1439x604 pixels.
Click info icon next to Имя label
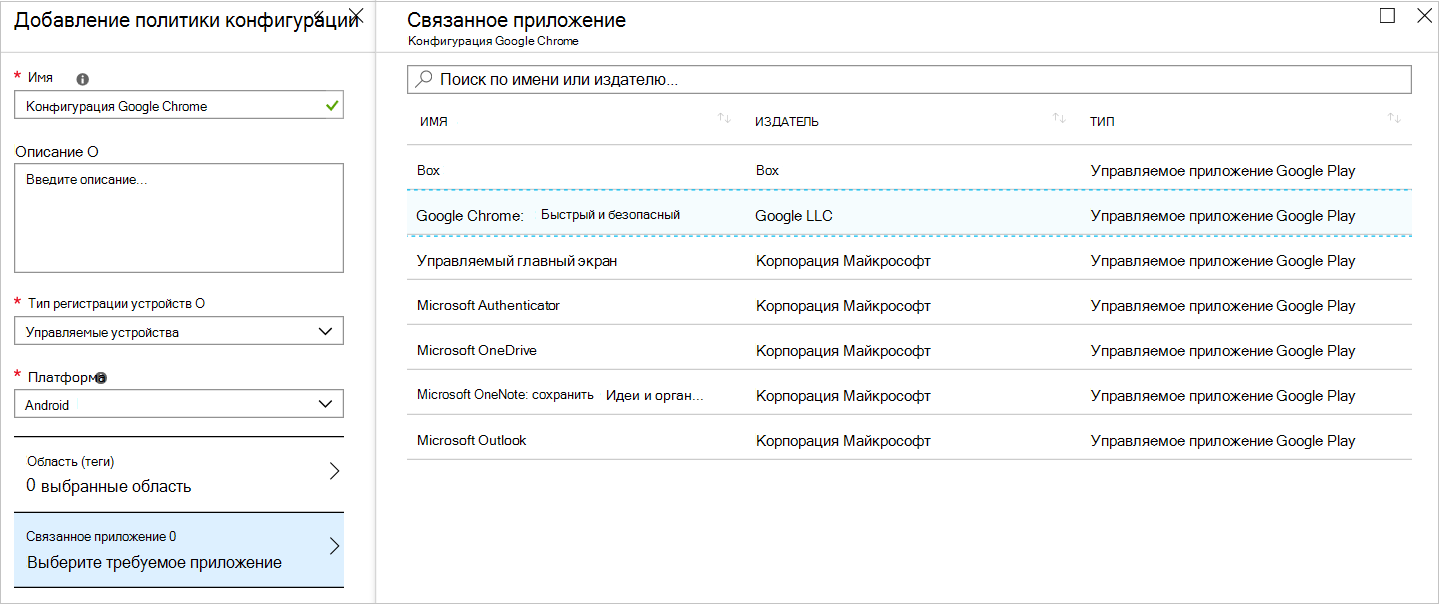pos(83,79)
